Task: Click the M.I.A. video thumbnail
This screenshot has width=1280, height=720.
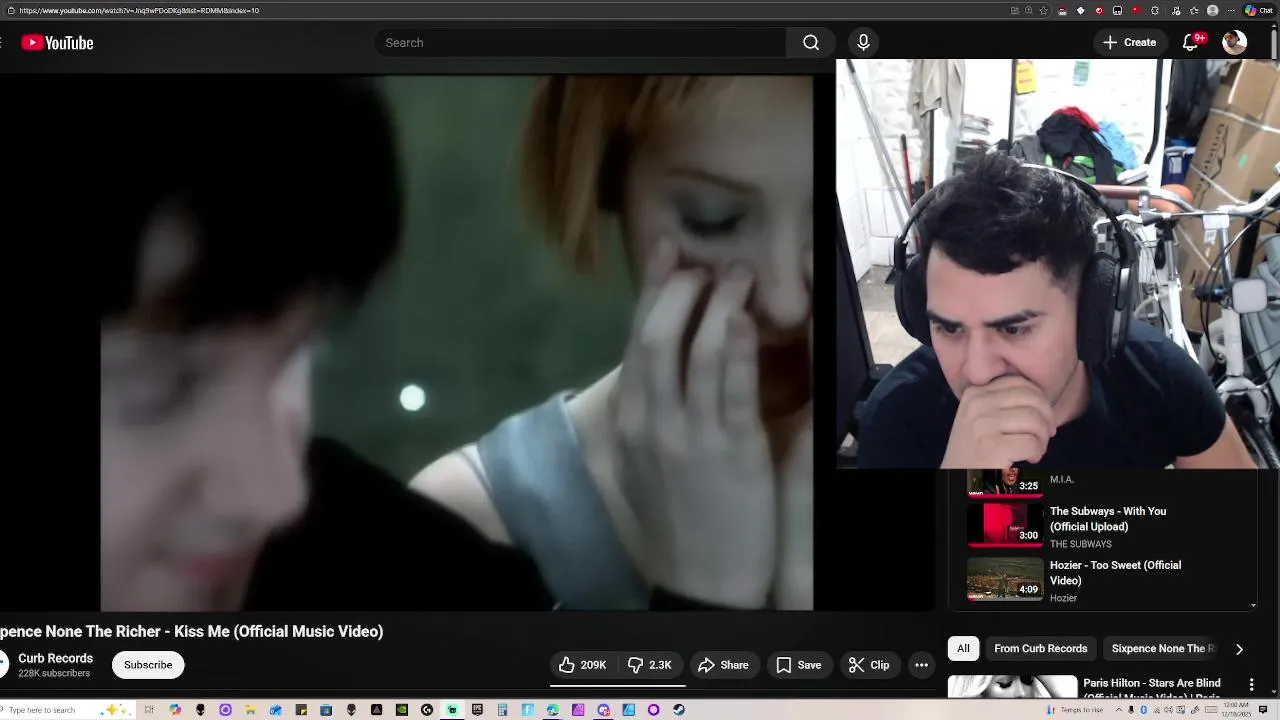Action: click(x=1005, y=482)
